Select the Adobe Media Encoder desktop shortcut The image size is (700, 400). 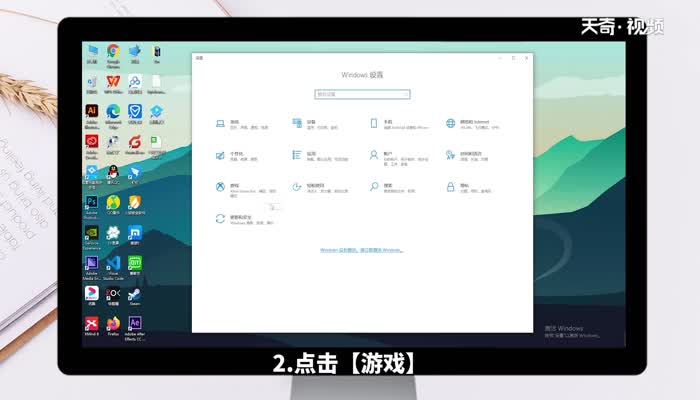[92, 268]
